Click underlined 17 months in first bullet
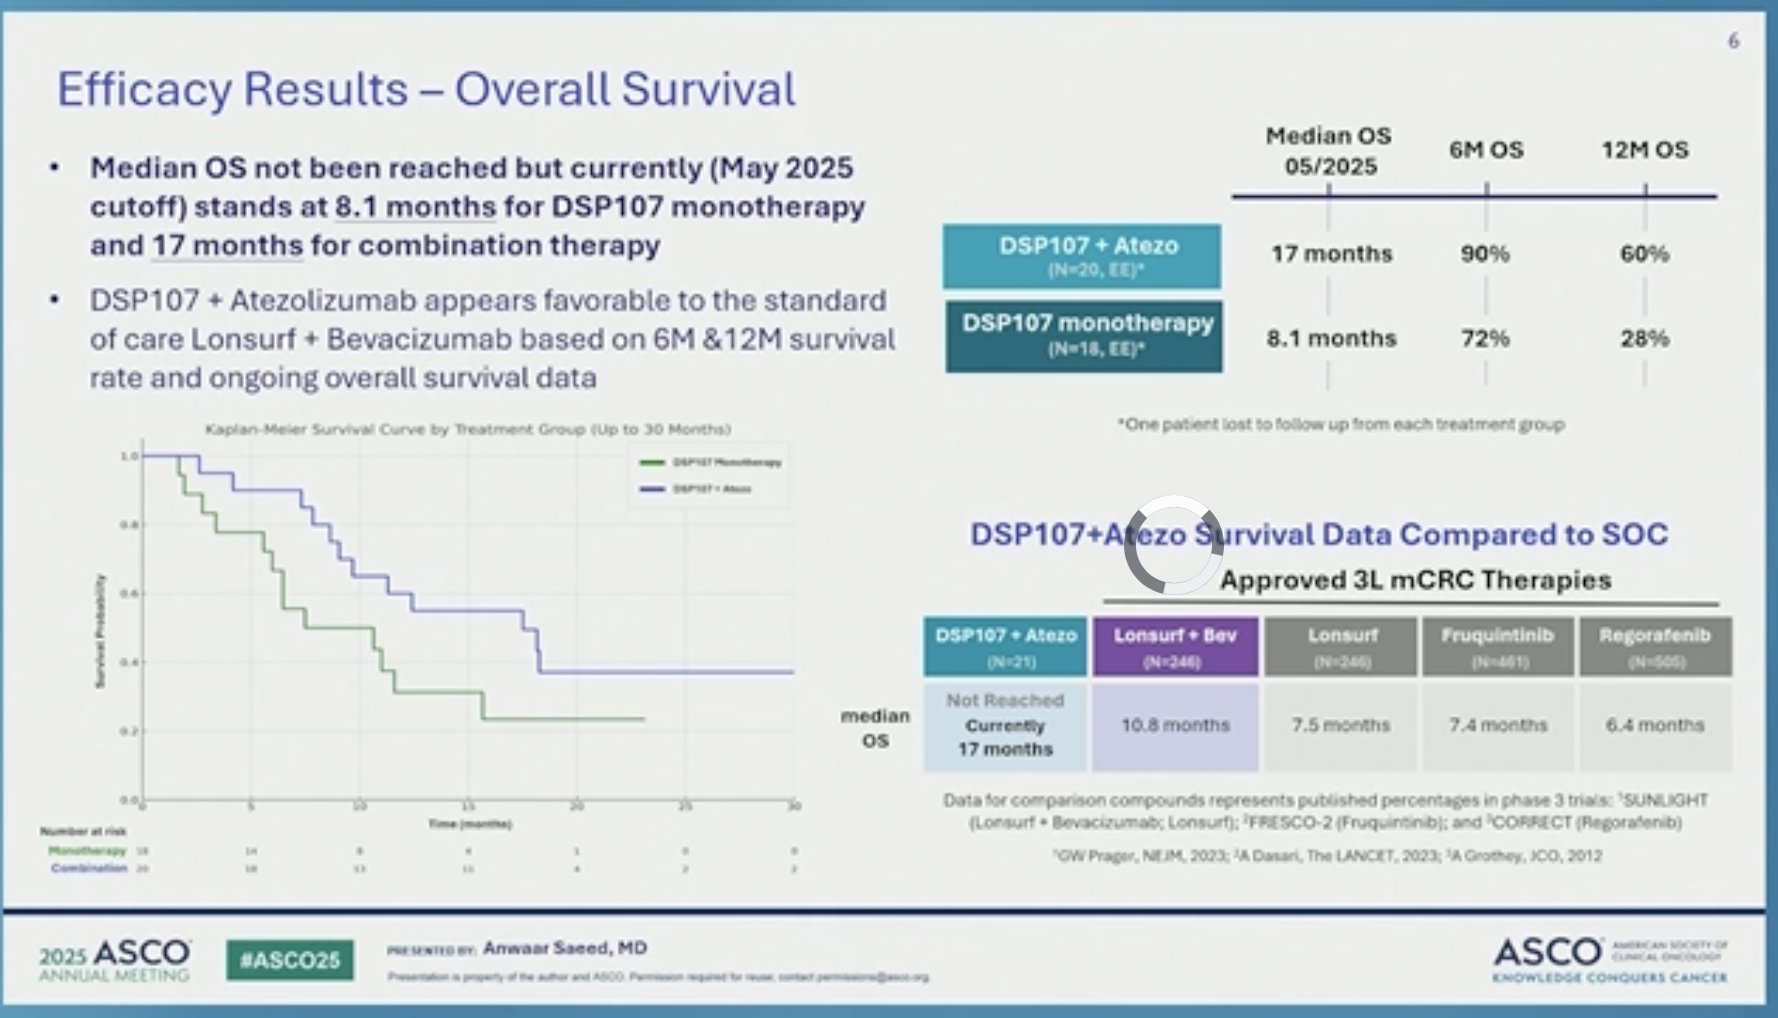 coord(227,246)
